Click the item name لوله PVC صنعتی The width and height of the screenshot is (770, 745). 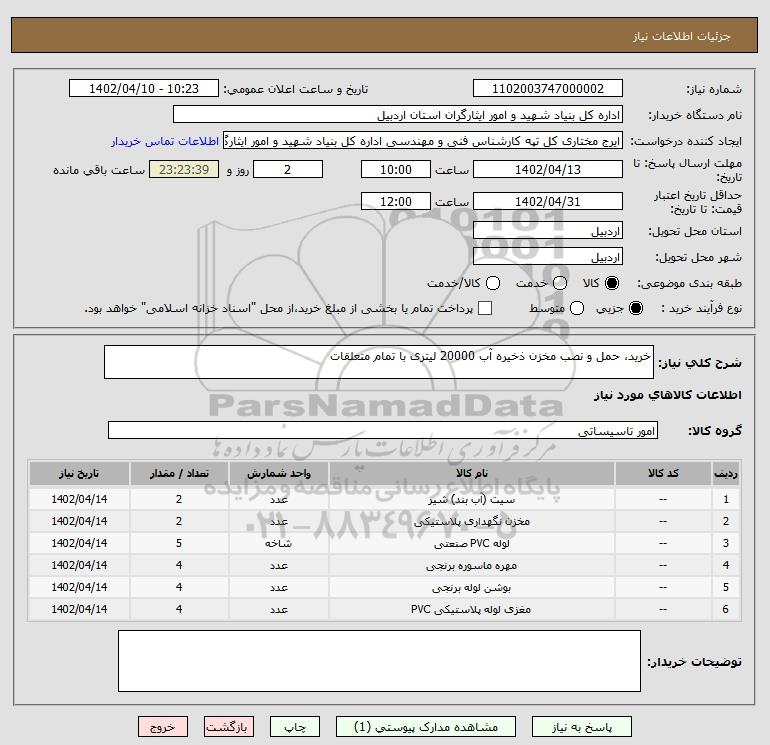coord(471,544)
